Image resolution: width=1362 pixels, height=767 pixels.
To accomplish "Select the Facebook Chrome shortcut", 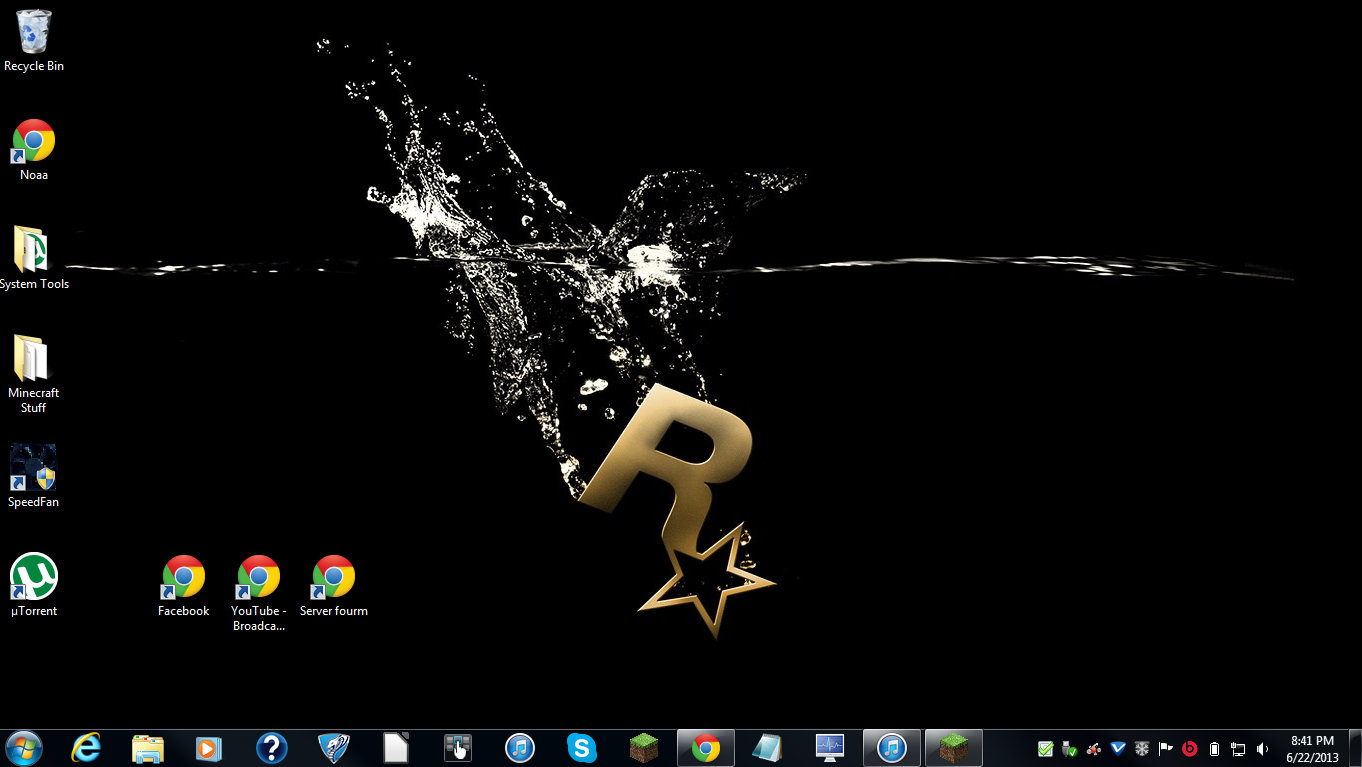I will [184, 586].
